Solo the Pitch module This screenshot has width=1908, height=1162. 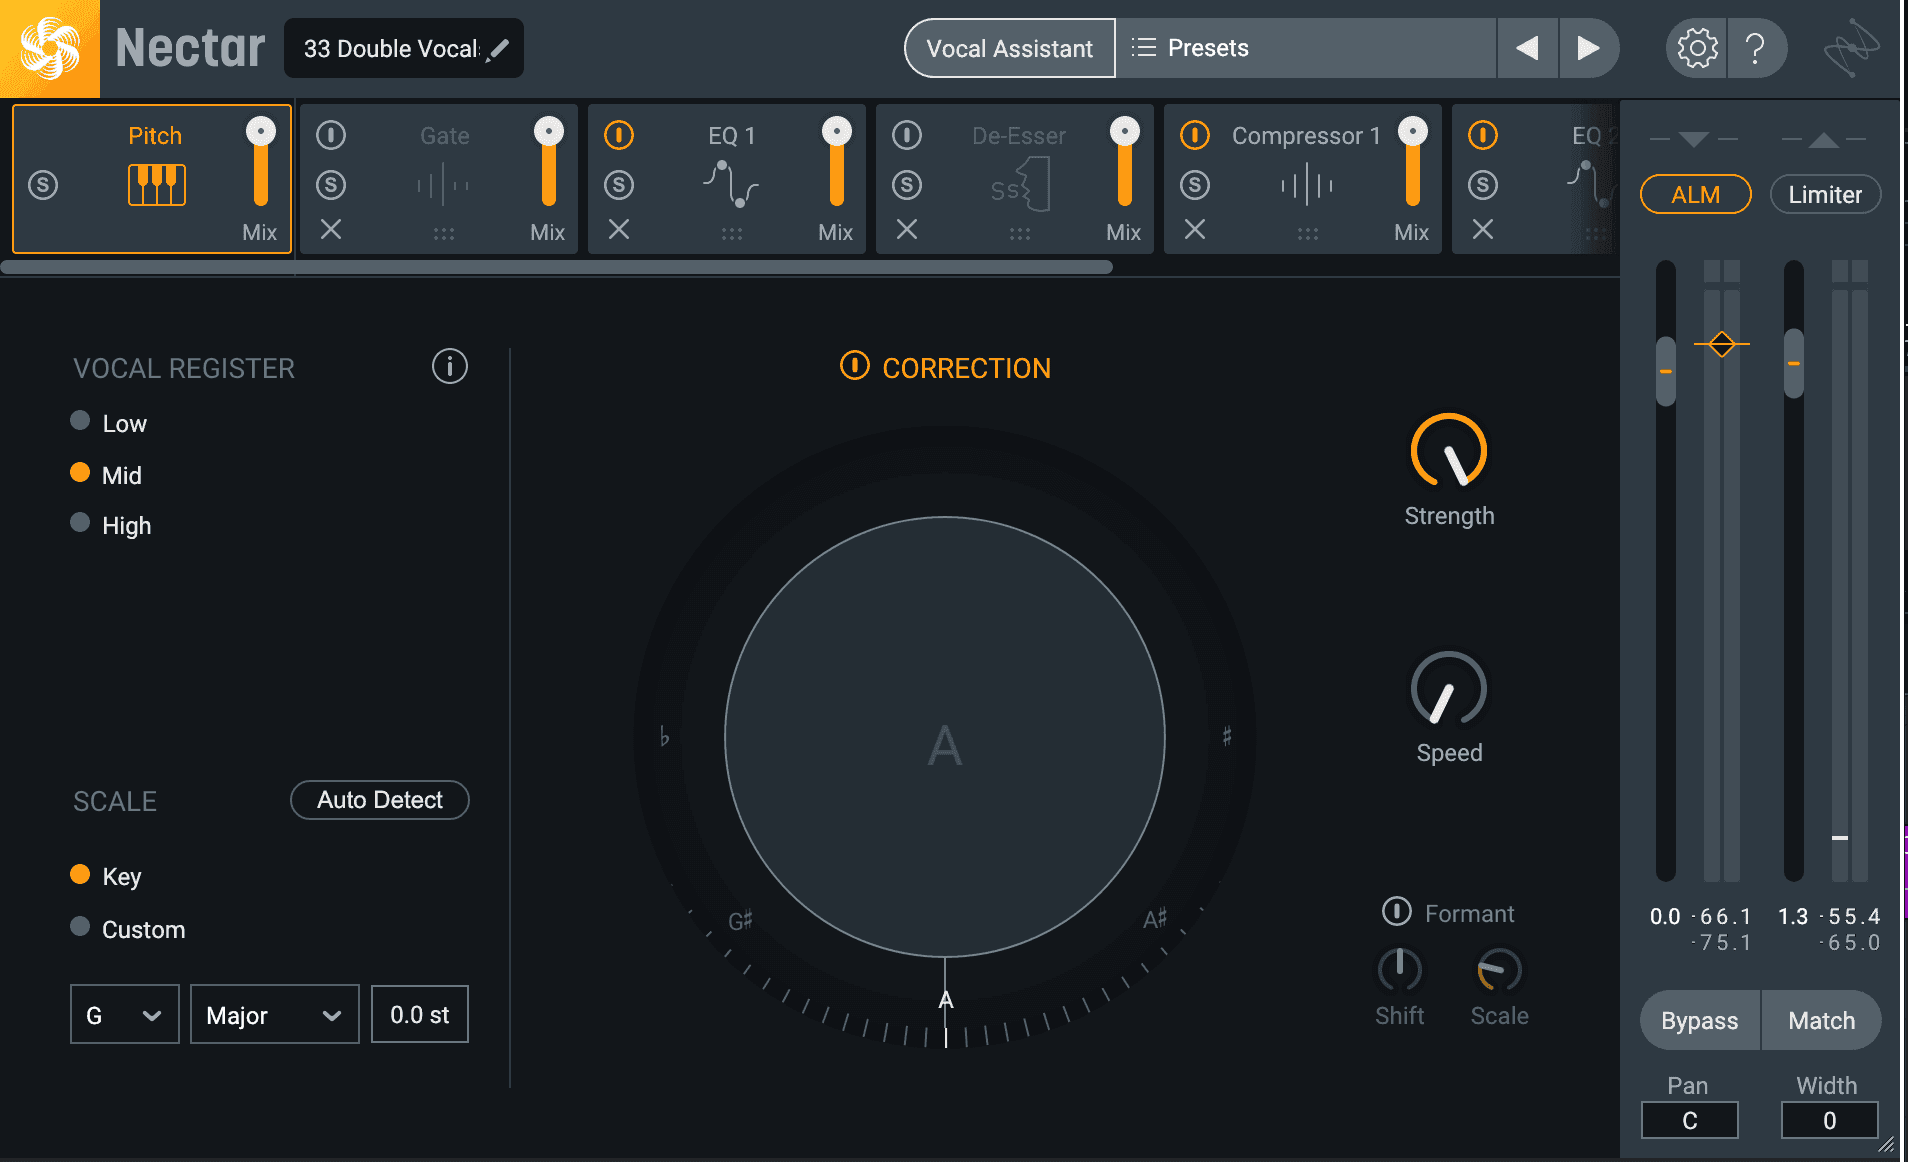43,185
